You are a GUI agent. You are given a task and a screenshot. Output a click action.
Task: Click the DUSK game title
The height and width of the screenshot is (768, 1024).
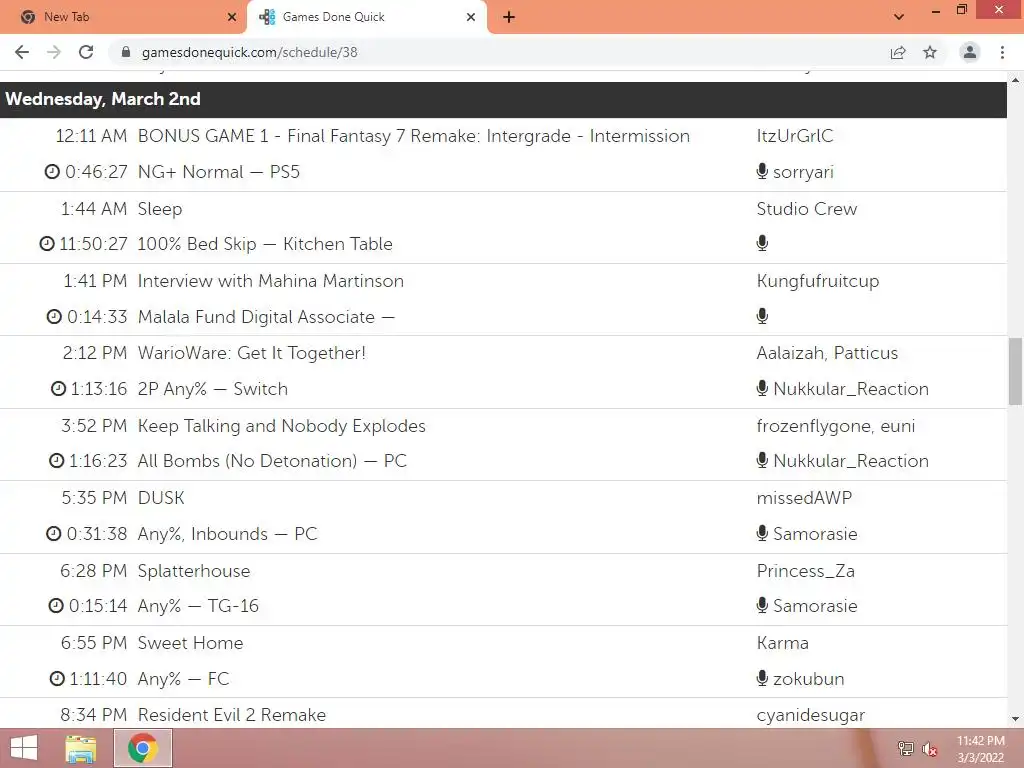pyautogui.click(x=161, y=498)
